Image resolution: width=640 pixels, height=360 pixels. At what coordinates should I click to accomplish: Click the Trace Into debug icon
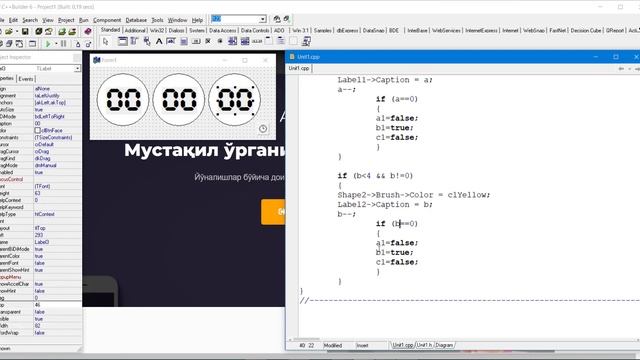tap(78, 44)
